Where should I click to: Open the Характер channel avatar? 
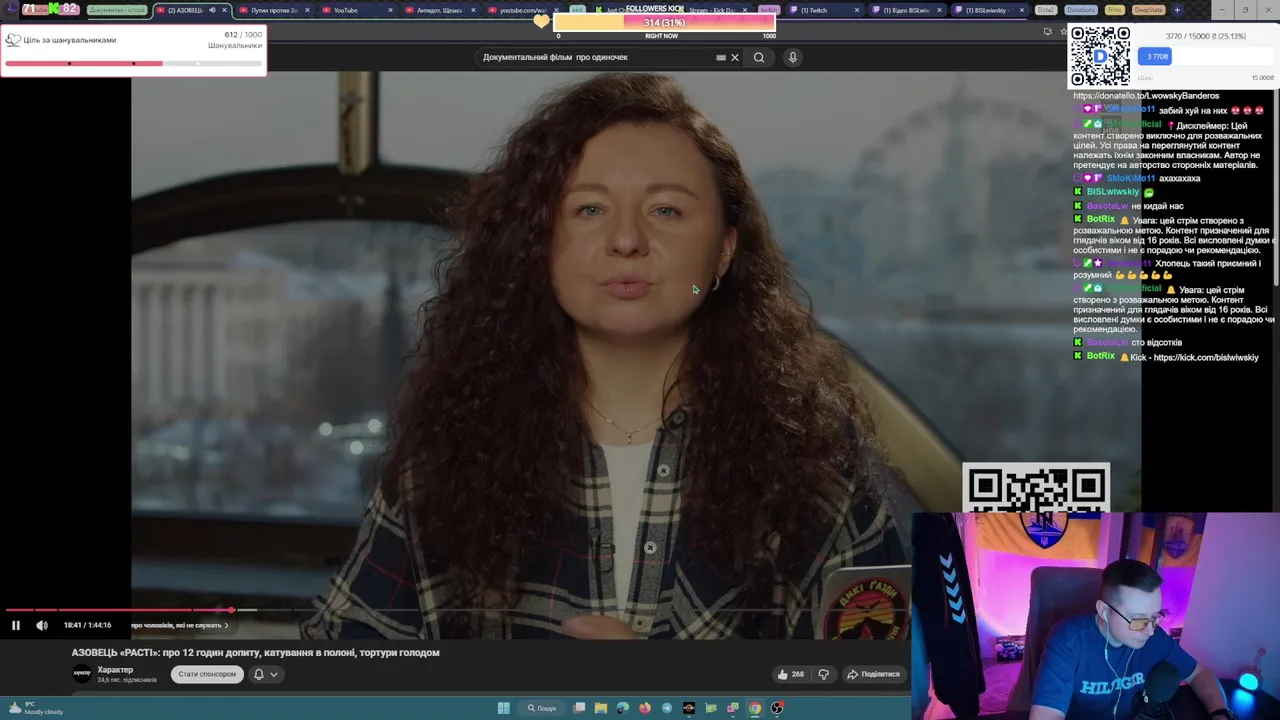click(82, 674)
